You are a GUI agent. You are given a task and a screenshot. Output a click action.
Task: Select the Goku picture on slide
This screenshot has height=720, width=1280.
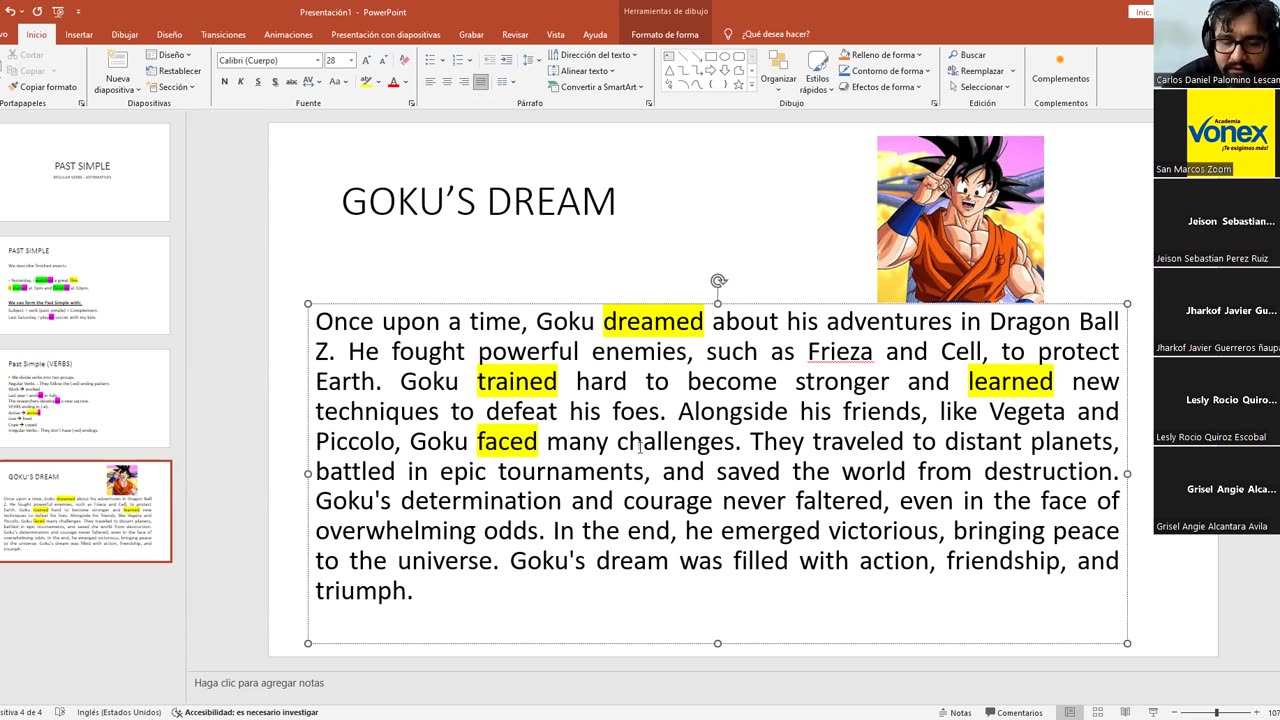[960, 219]
